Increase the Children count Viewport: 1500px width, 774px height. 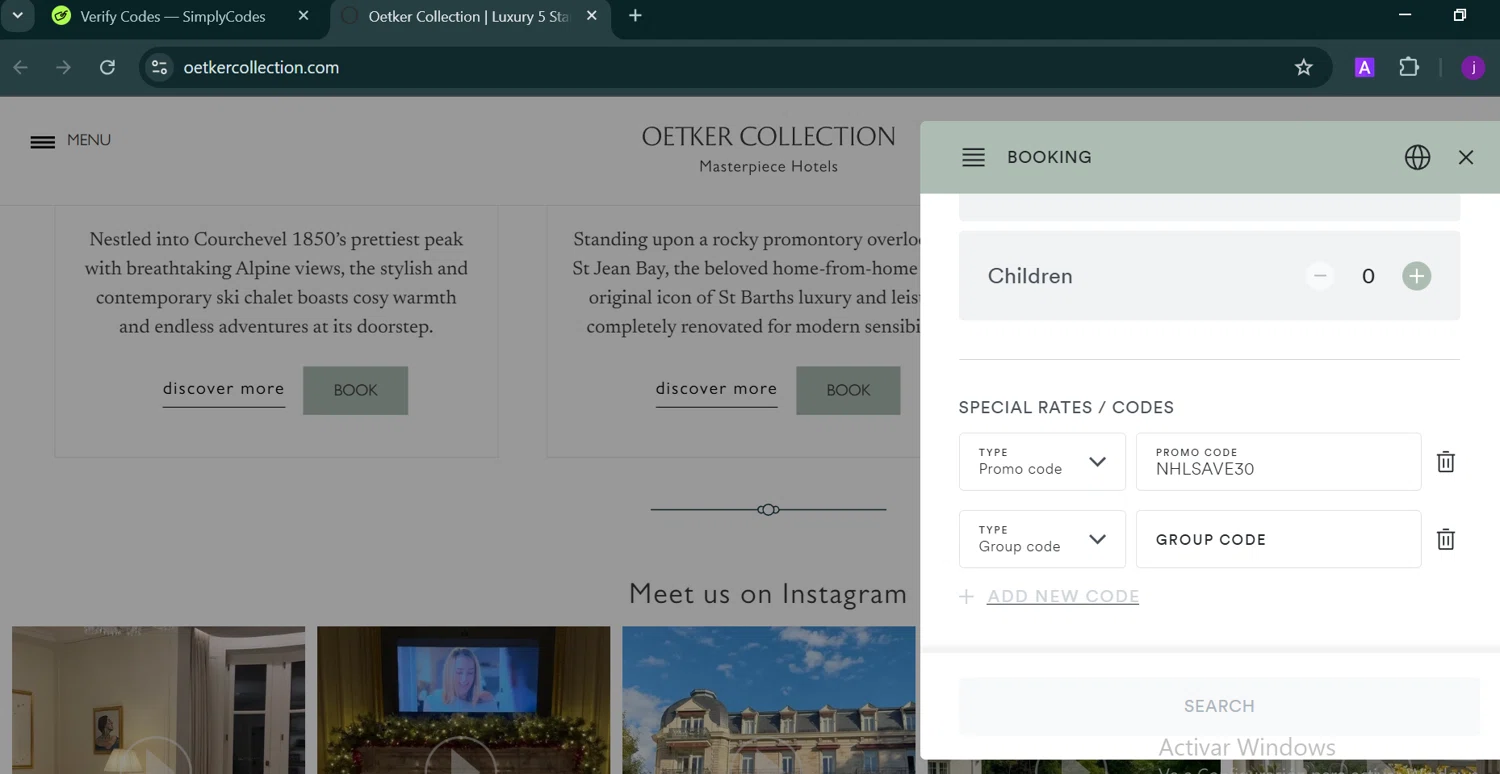(x=1416, y=276)
